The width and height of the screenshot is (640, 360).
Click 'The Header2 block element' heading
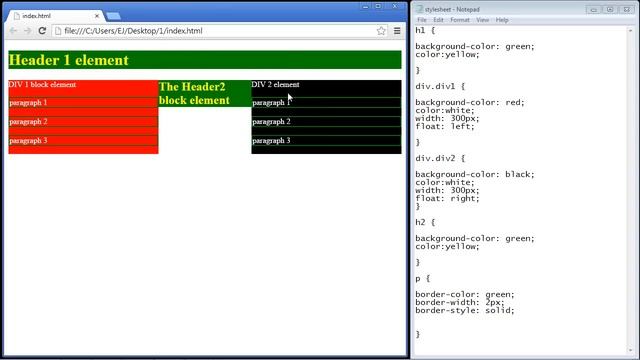[x=194, y=93]
